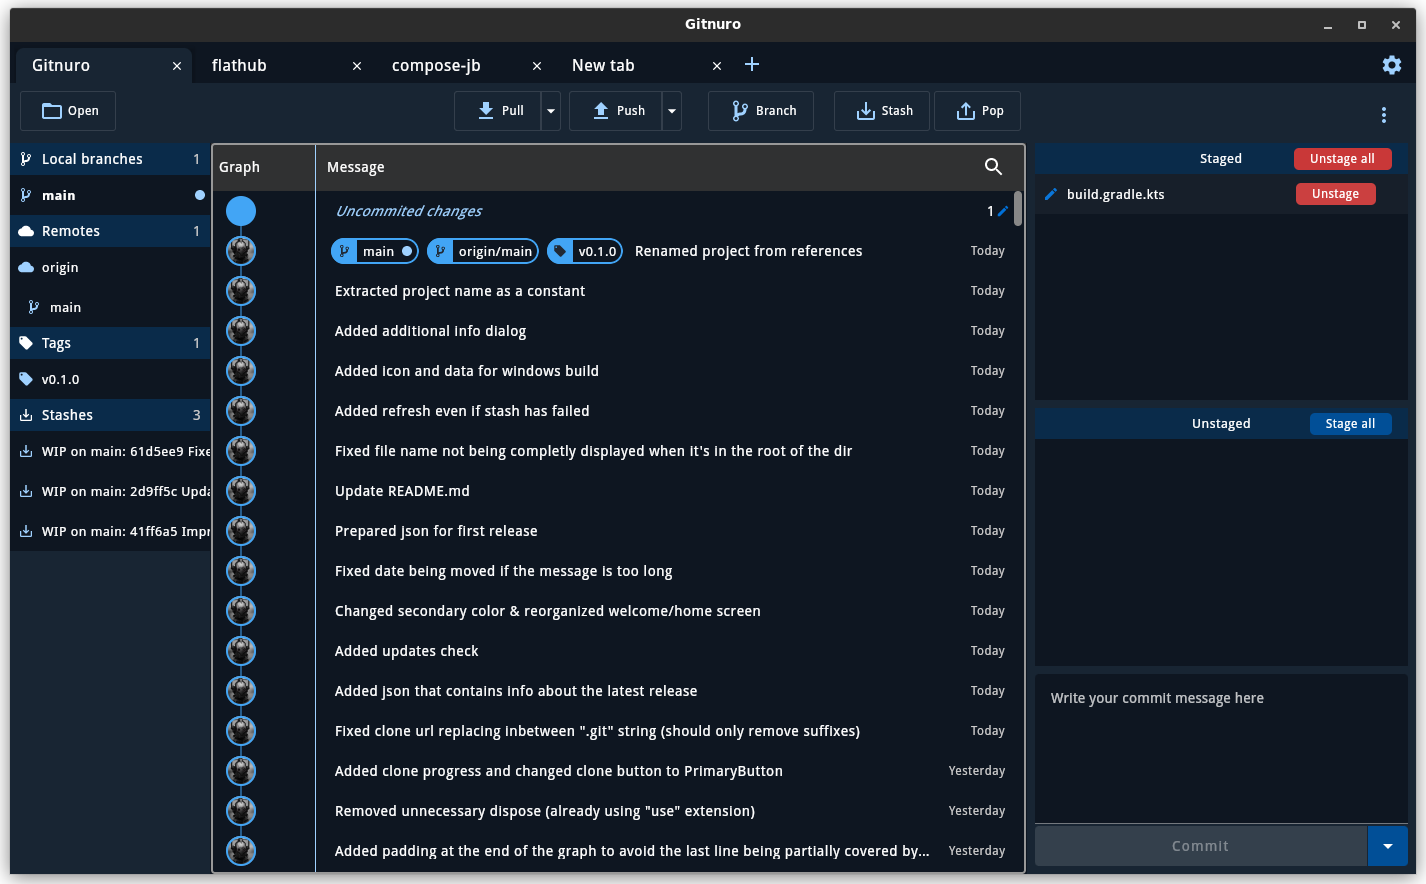
Task: Select the Gitnuro tab
Action: point(103,65)
